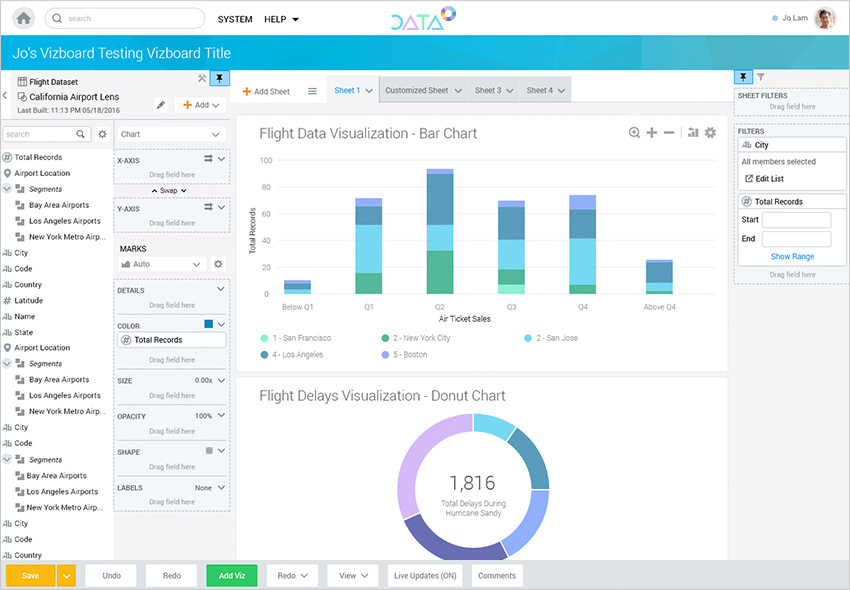The height and width of the screenshot is (590, 850).
Task: Click the field list gear icon beside search
Action: pos(102,134)
